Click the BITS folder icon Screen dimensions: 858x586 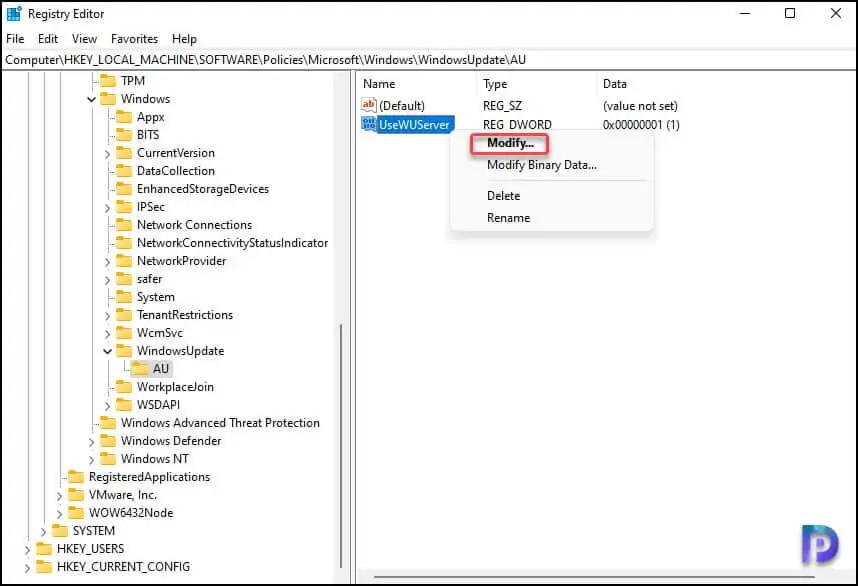click(124, 135)
